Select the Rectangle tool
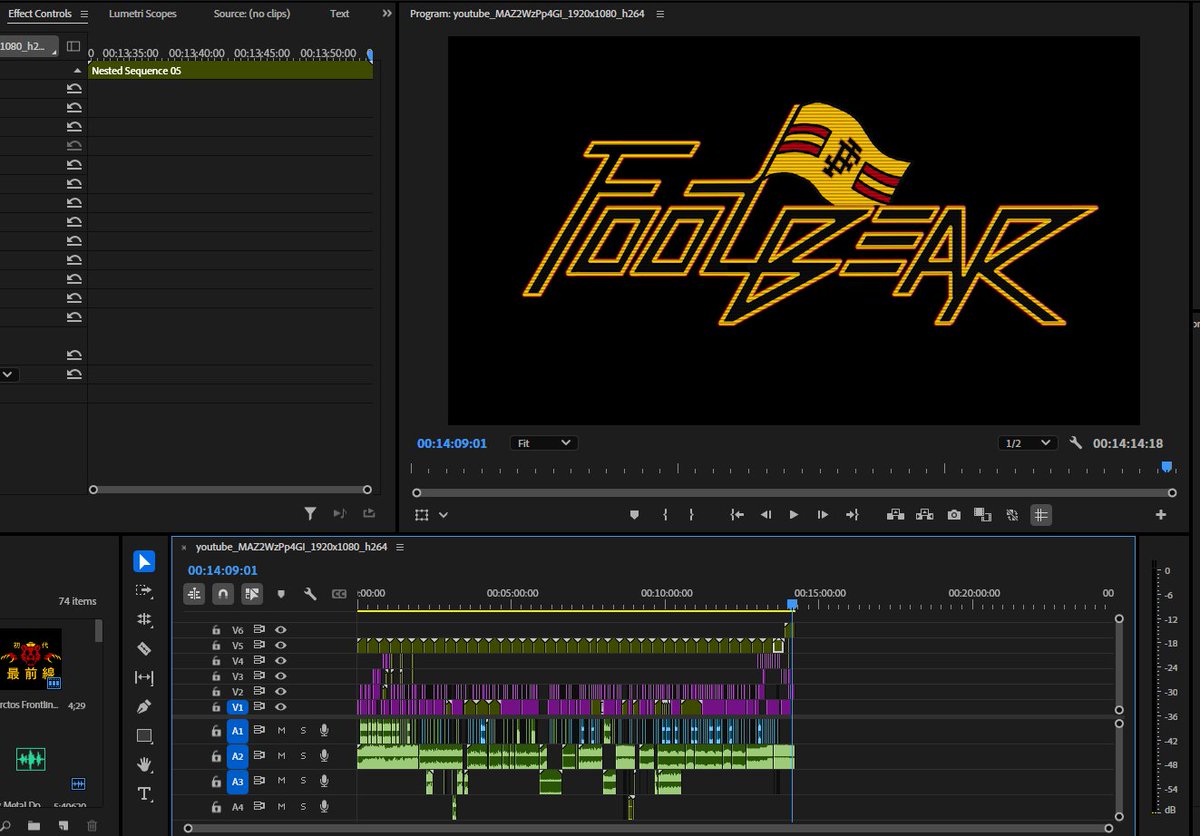The image size is (1200, 836). (x=144, y=736)
